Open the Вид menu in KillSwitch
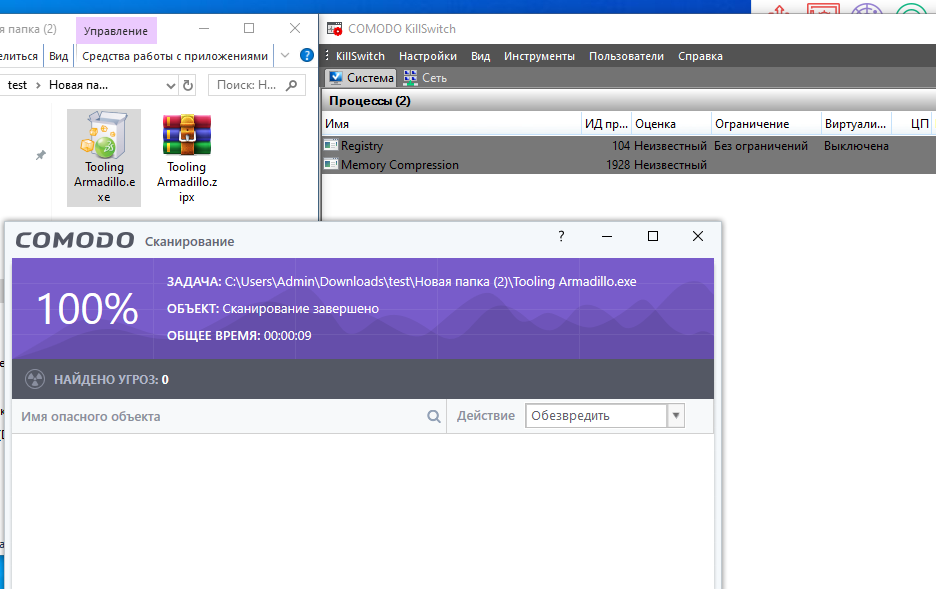936x589 pixels. click(481, 56)
